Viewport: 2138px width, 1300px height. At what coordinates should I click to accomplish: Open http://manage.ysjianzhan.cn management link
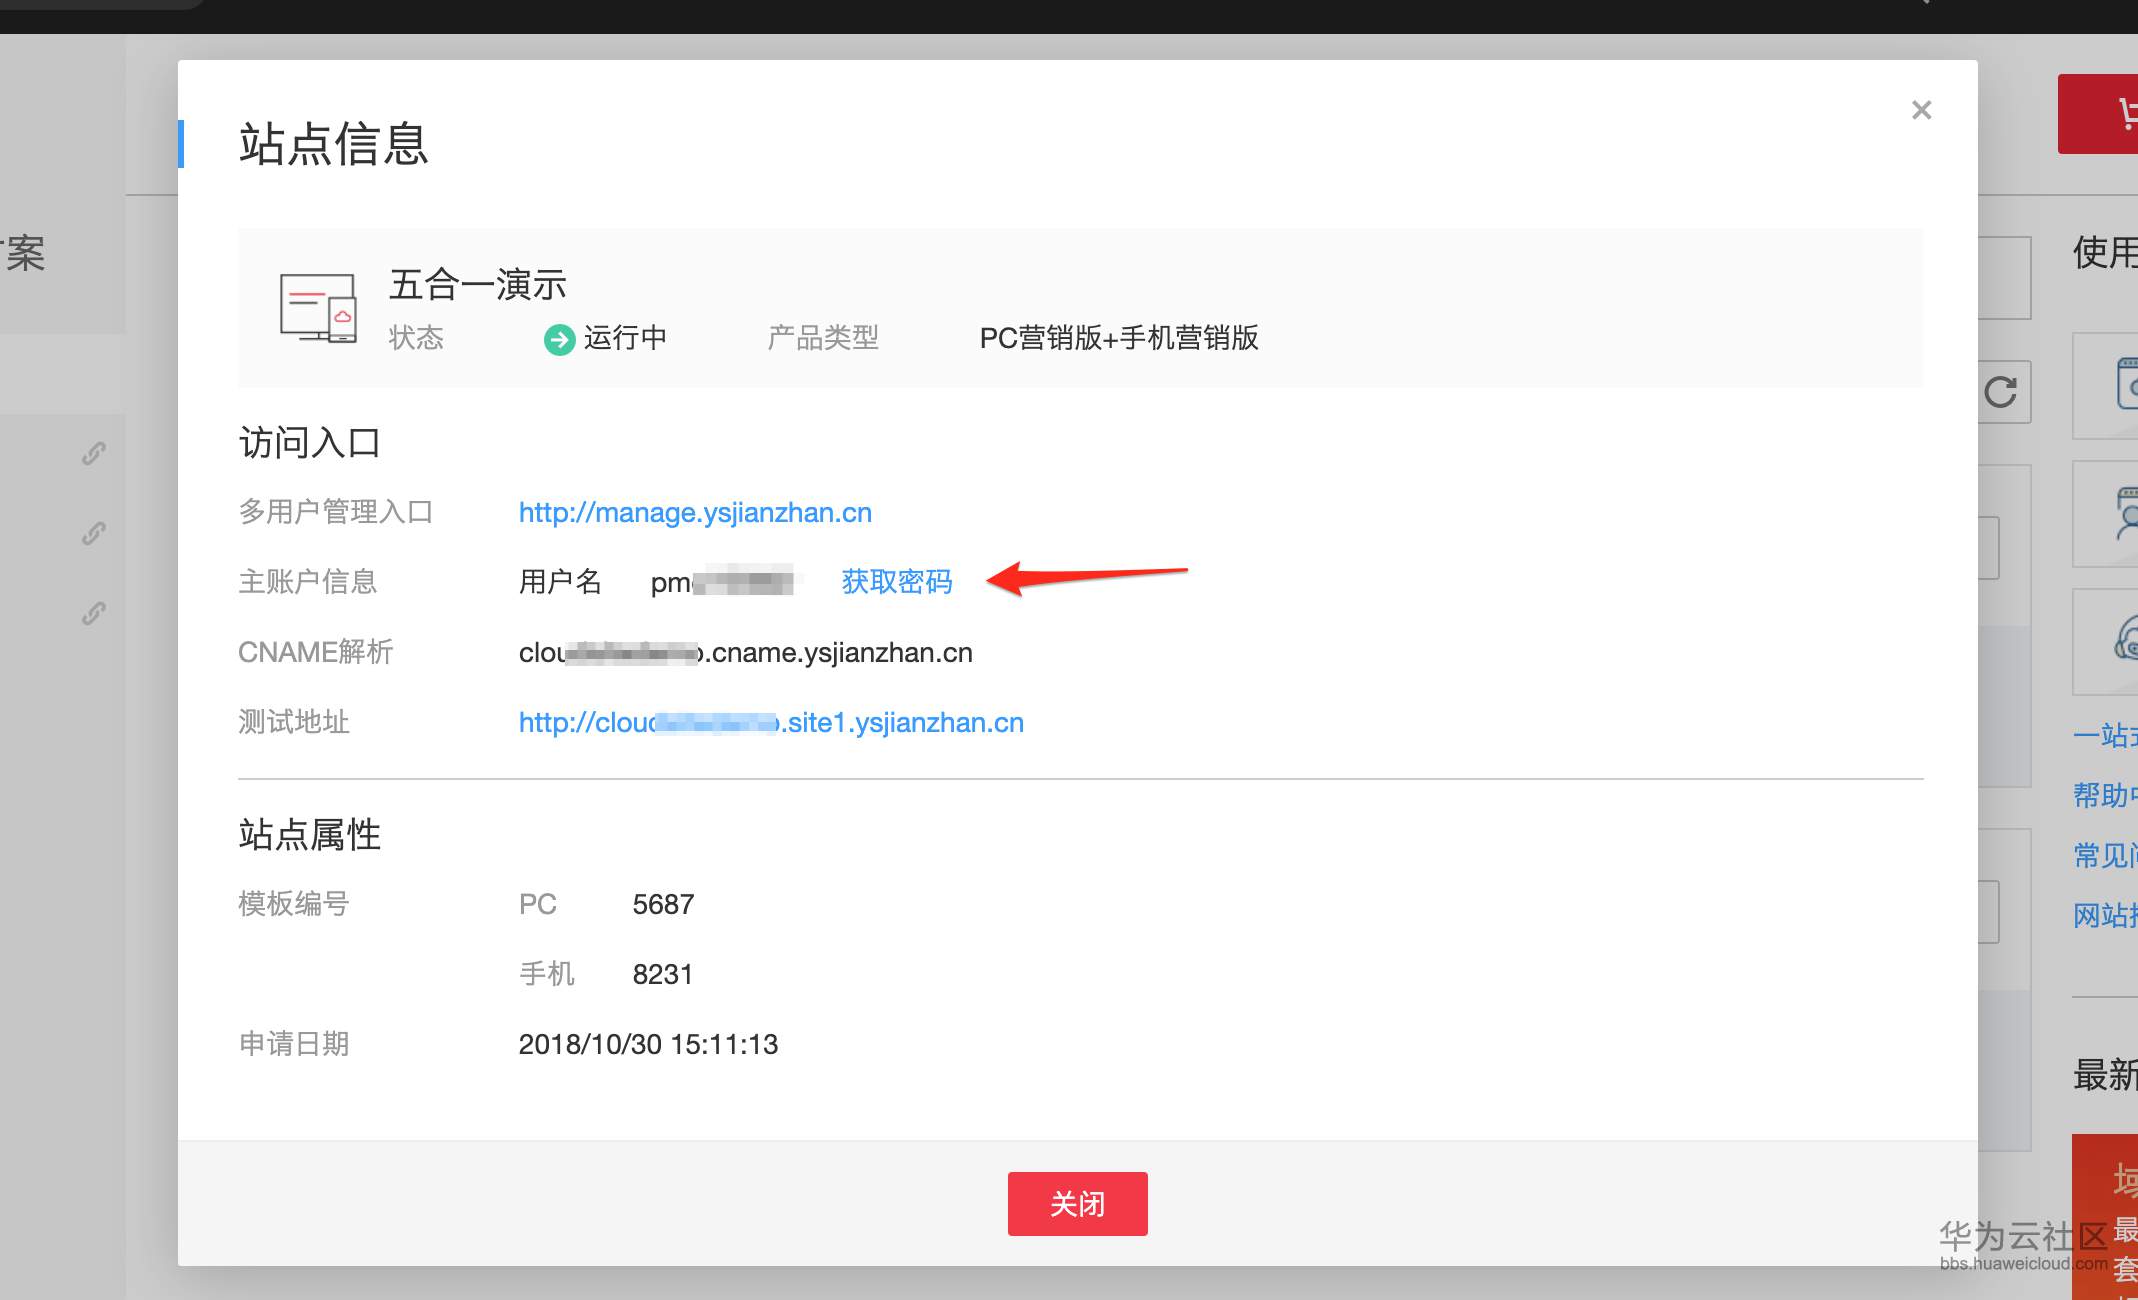(x=695, y=512)
